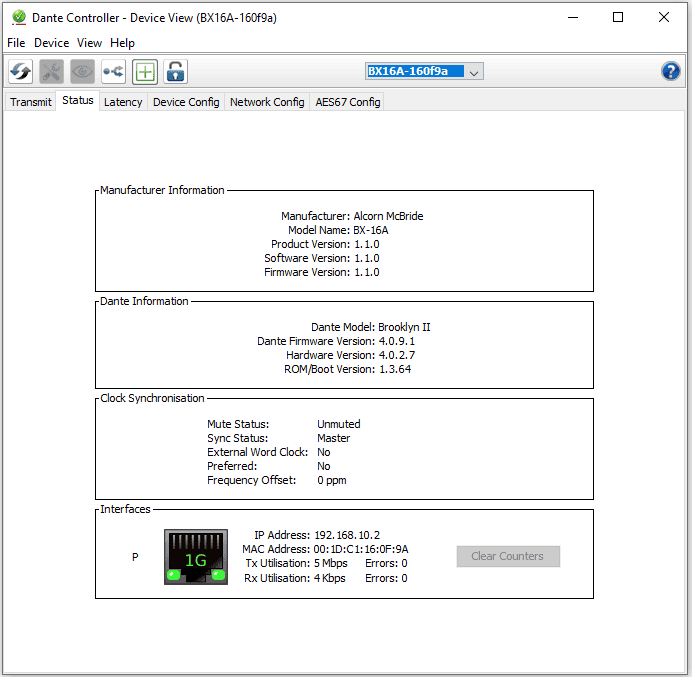Switch to the Latency tab
This screenshot has height=677, width=692.
pyautogui.click(x=123, y=102)
